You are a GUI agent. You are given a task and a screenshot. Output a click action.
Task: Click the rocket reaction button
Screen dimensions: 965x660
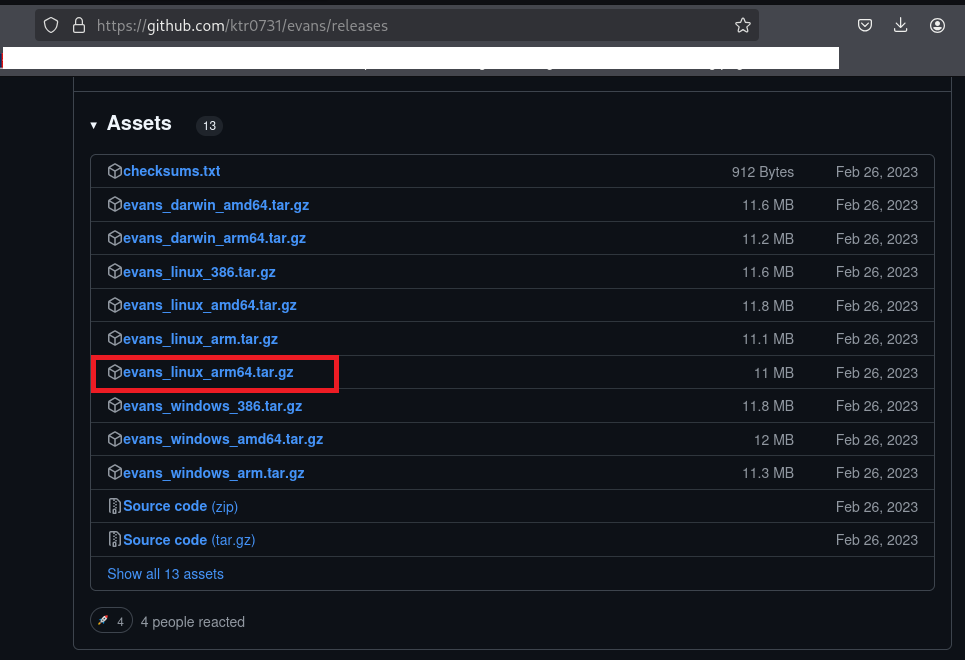click(x=112, y=621)
